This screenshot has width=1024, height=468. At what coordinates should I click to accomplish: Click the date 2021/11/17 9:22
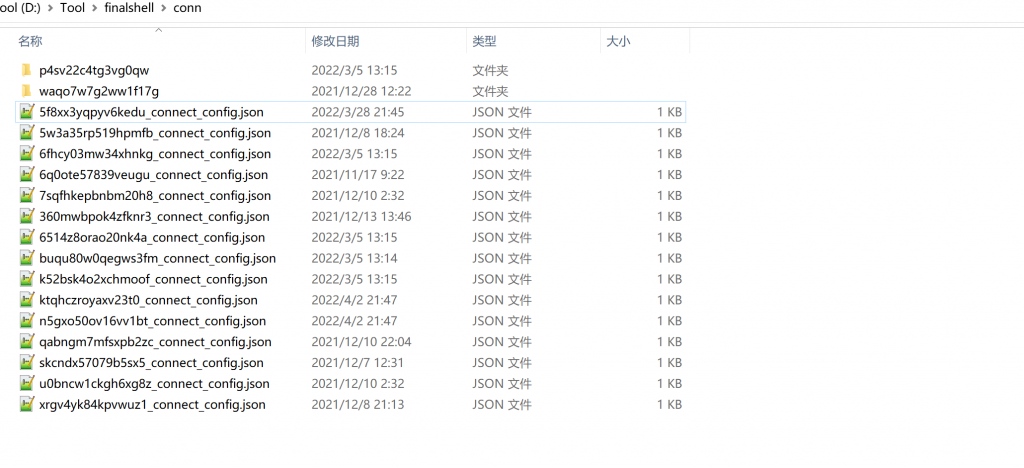tap(358, 174)
